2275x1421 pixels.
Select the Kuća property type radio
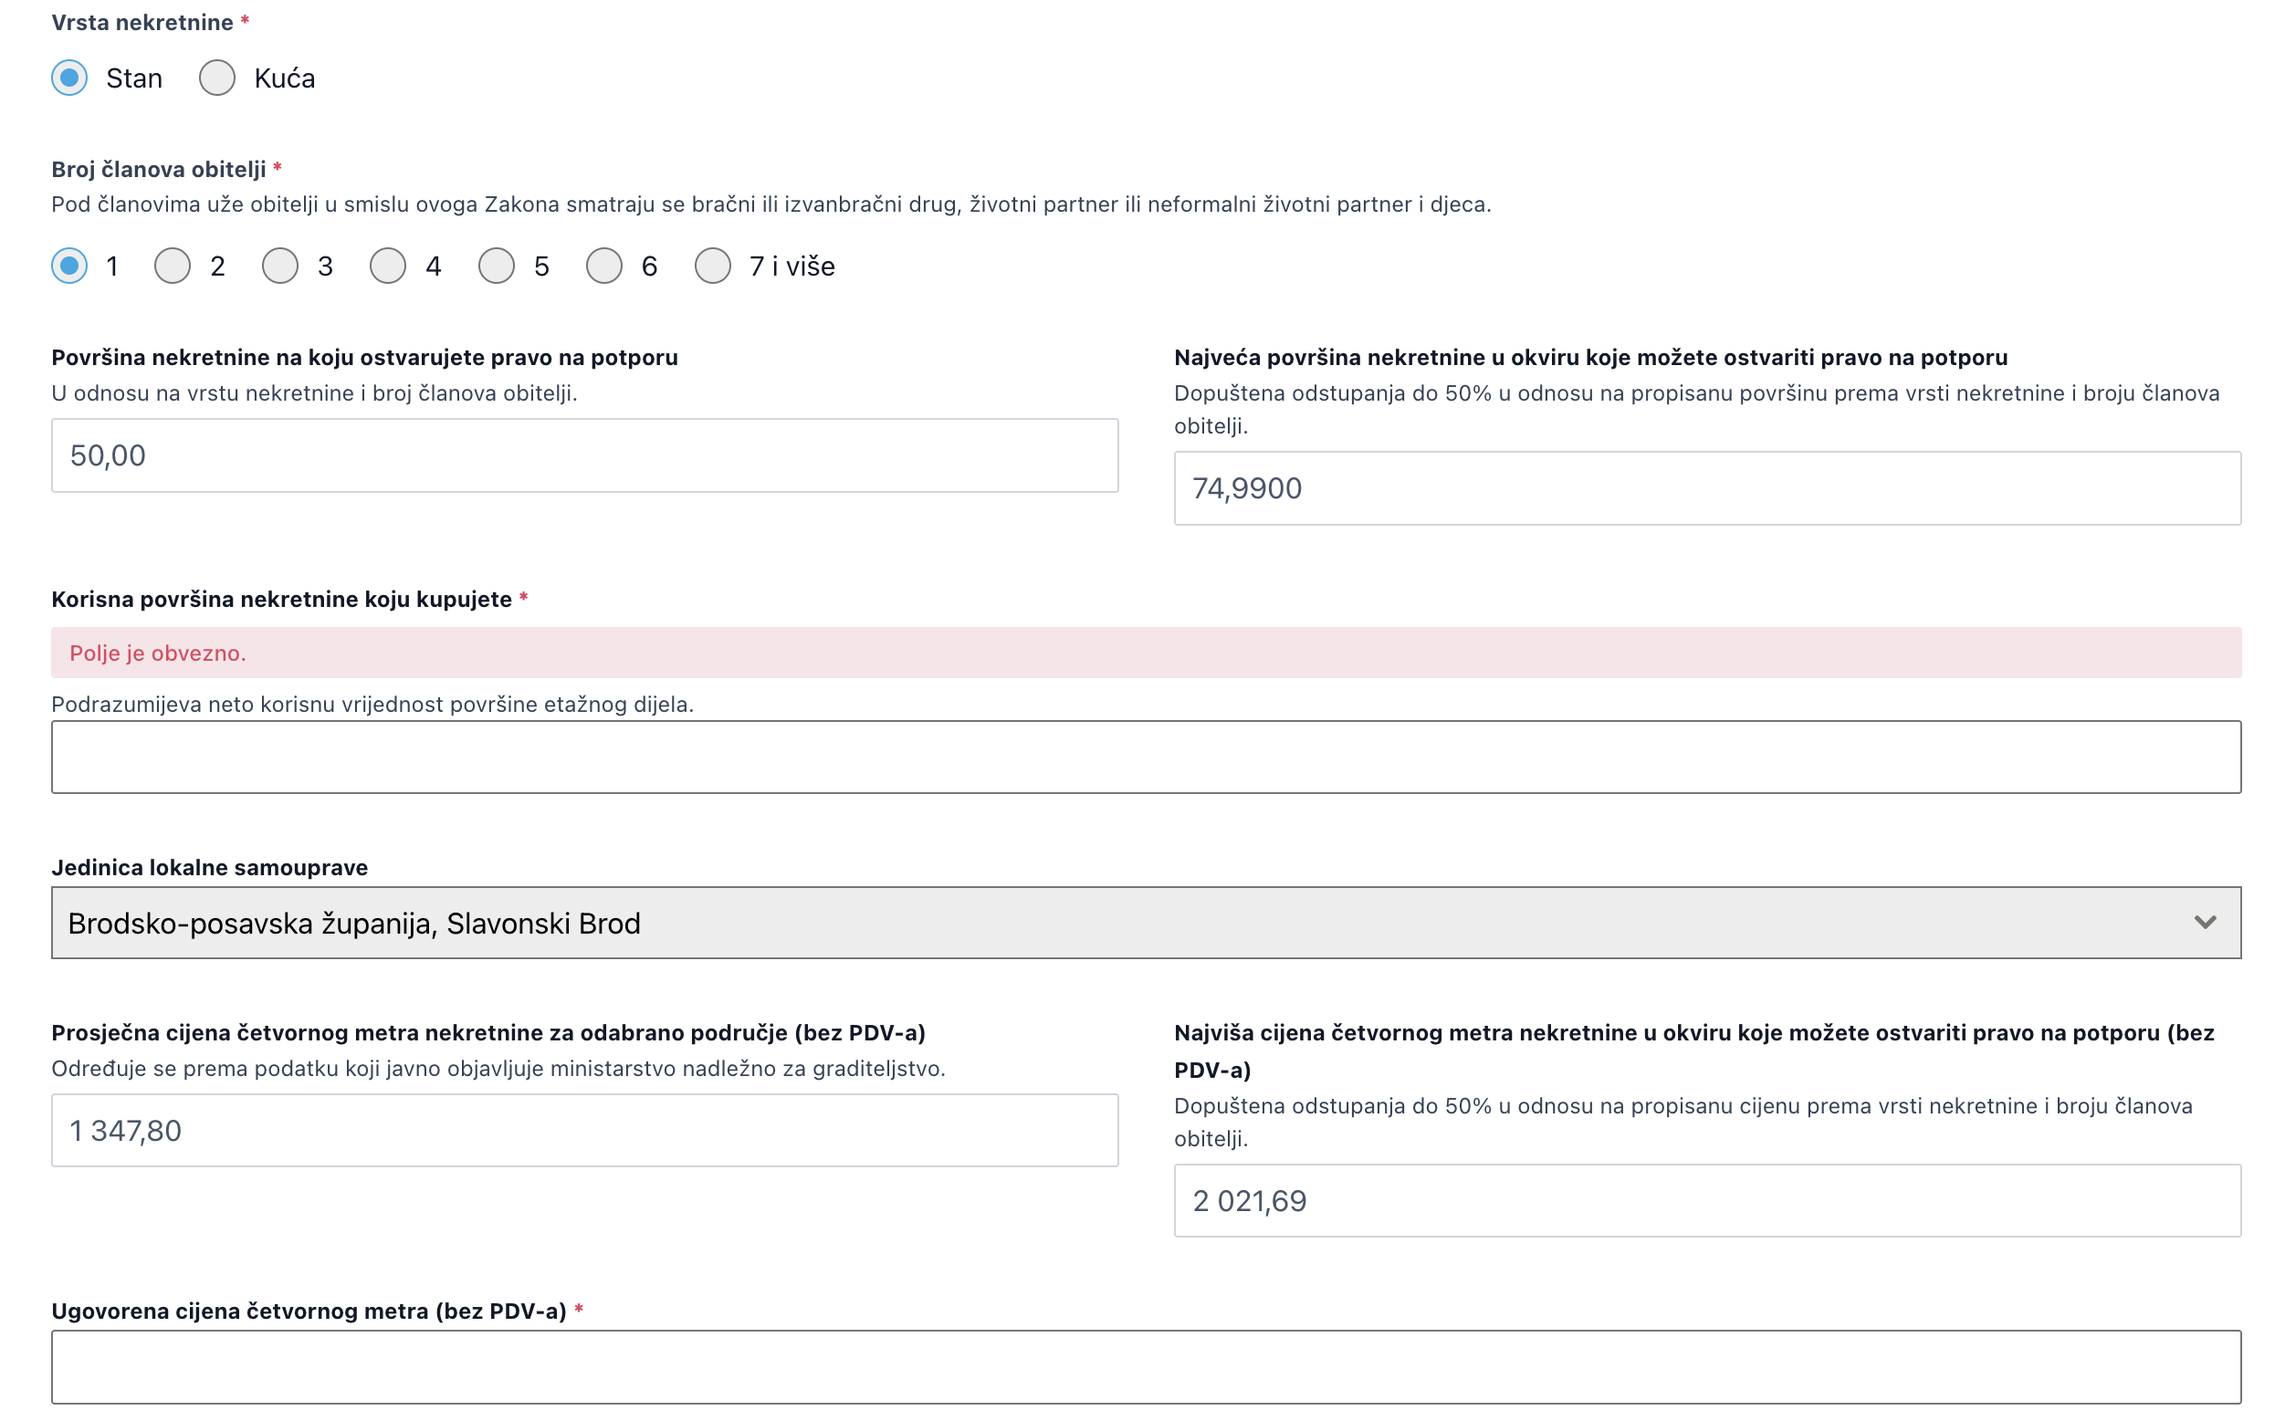[217, 78]
